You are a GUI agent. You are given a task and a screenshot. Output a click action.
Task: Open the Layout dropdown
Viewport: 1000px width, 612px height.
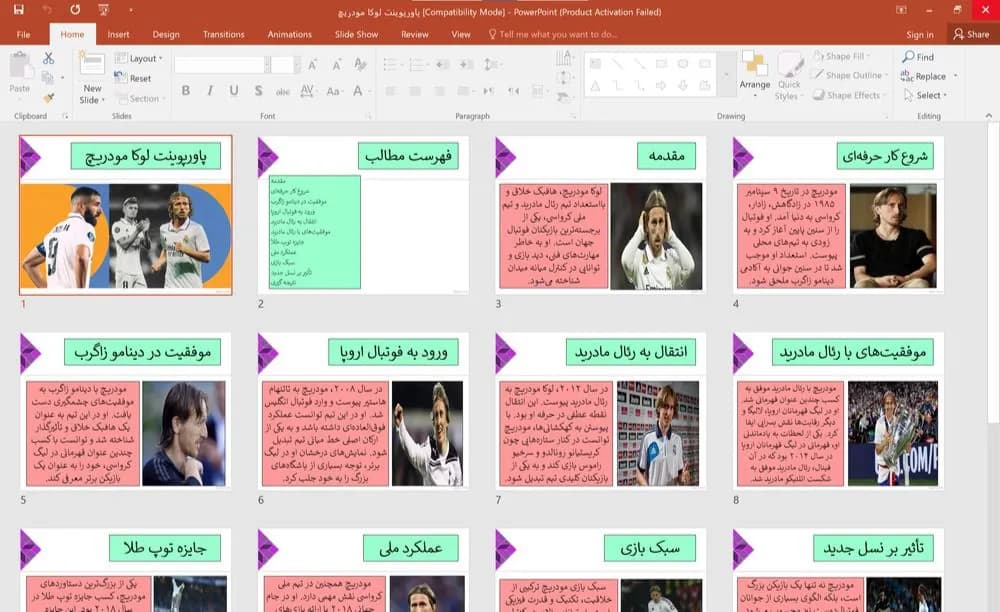pyautogui.click(x=139, y=58)
